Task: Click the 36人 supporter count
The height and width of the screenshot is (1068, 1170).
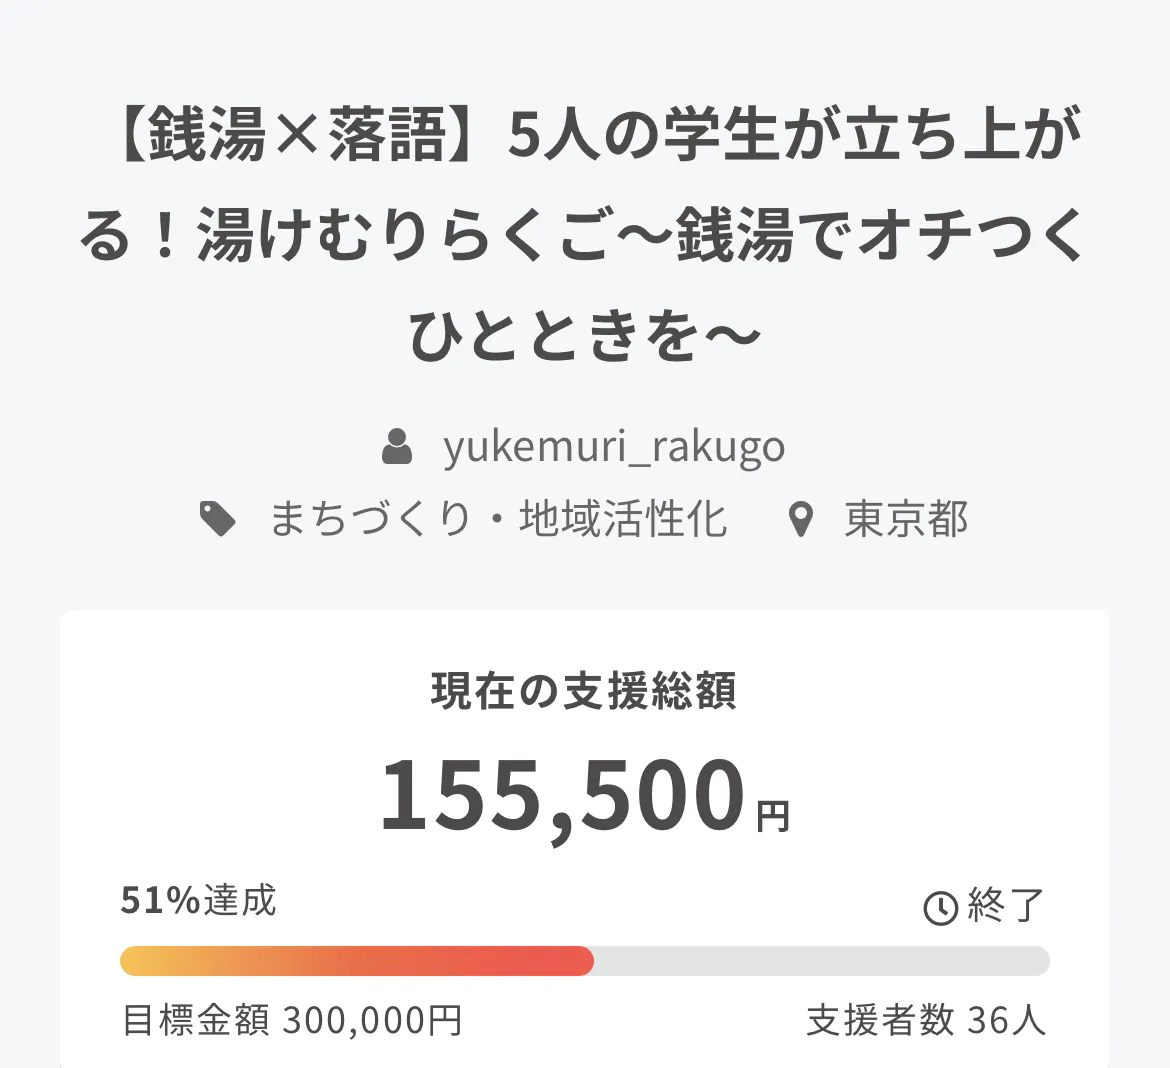Action: click(1006, 1020)
